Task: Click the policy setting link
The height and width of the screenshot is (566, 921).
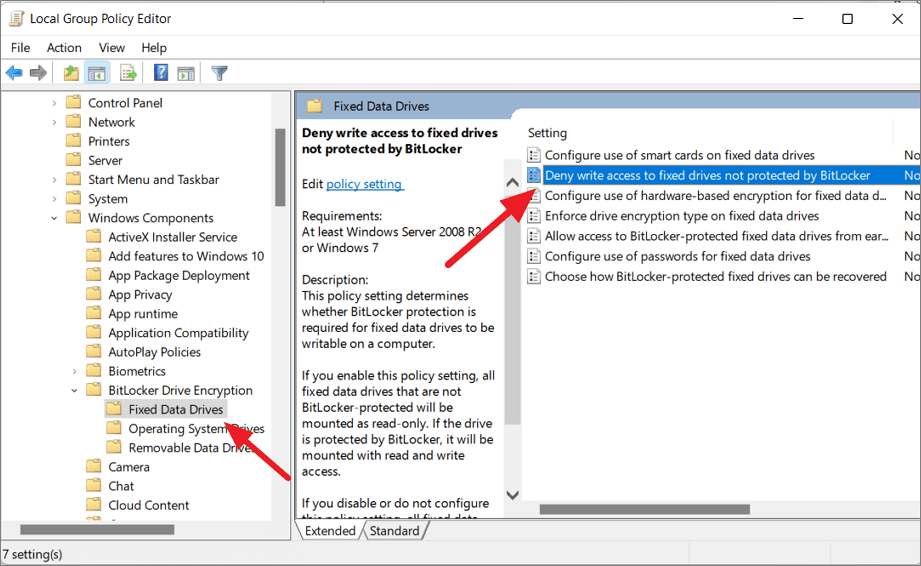Action: tap(364, 184)
